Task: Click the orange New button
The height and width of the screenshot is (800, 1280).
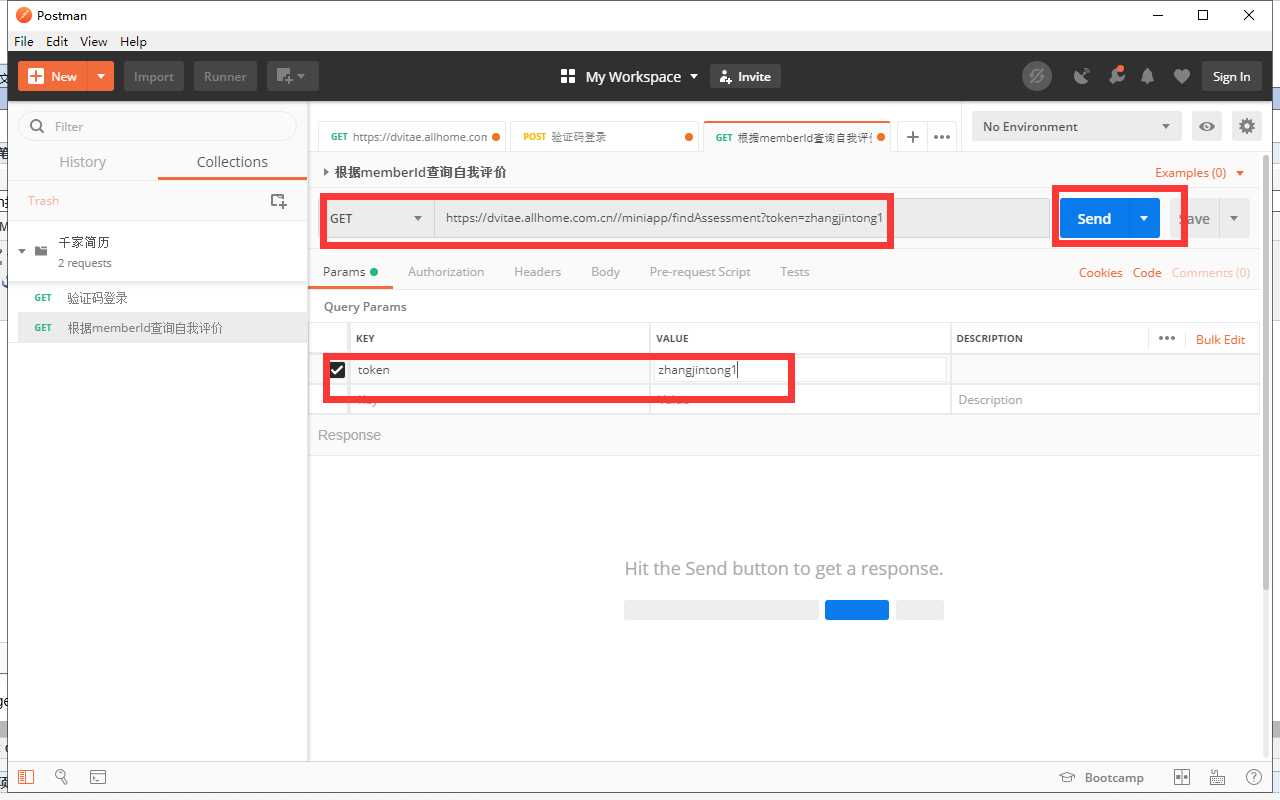Action: coord(54,76)
